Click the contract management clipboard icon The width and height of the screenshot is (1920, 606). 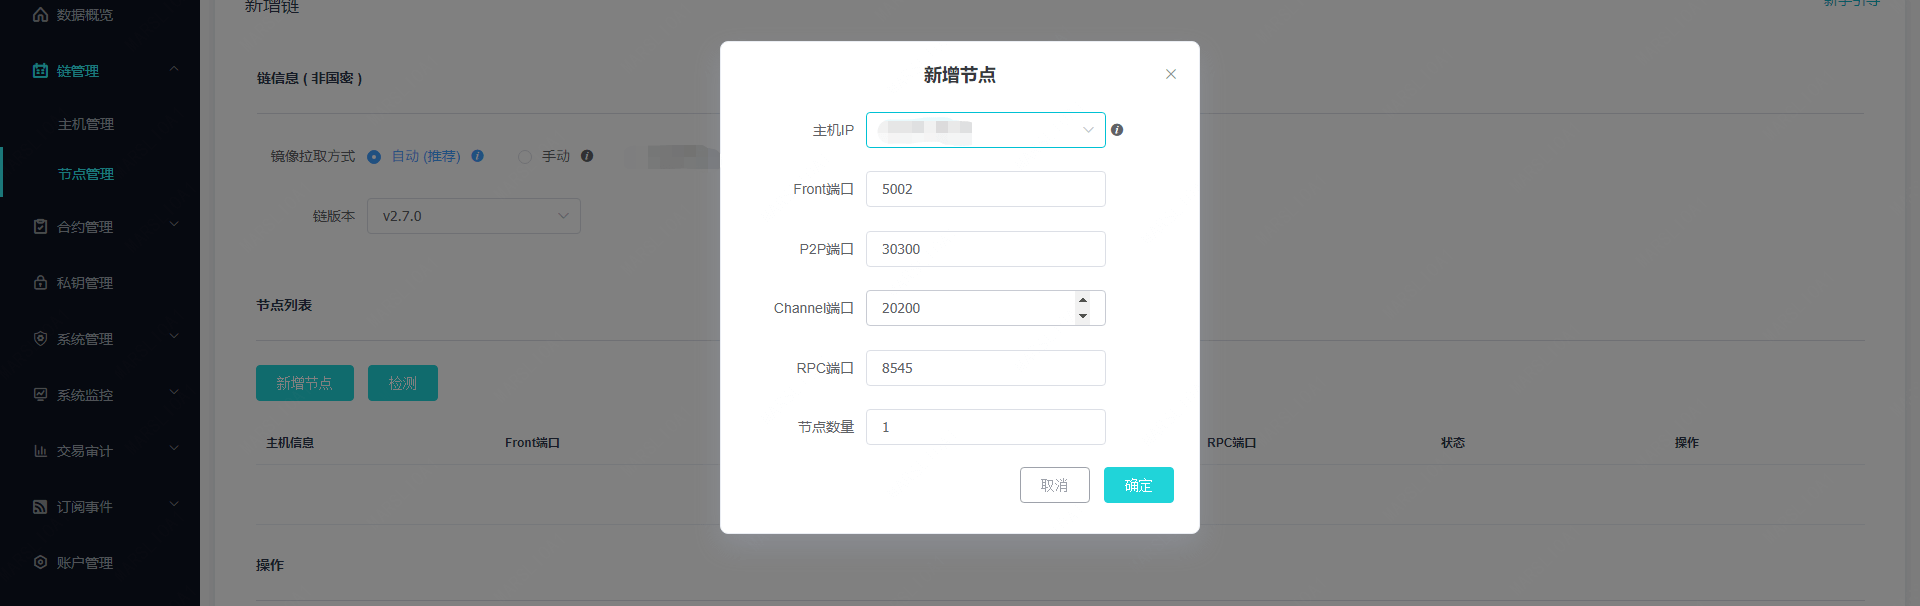tap(40, 227)
